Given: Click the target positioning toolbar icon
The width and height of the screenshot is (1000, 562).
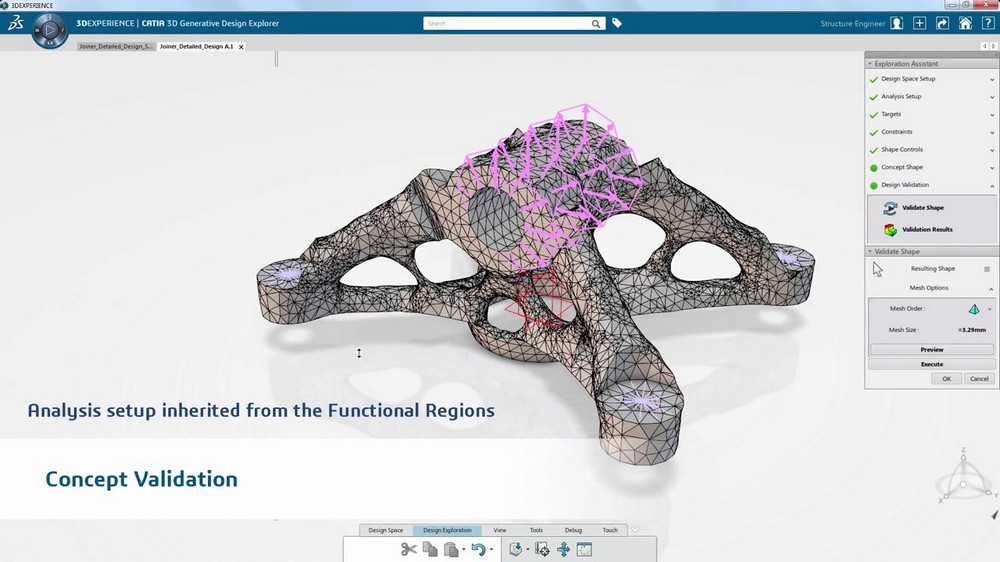Looking at the screenshot, I should click(542, 549).
